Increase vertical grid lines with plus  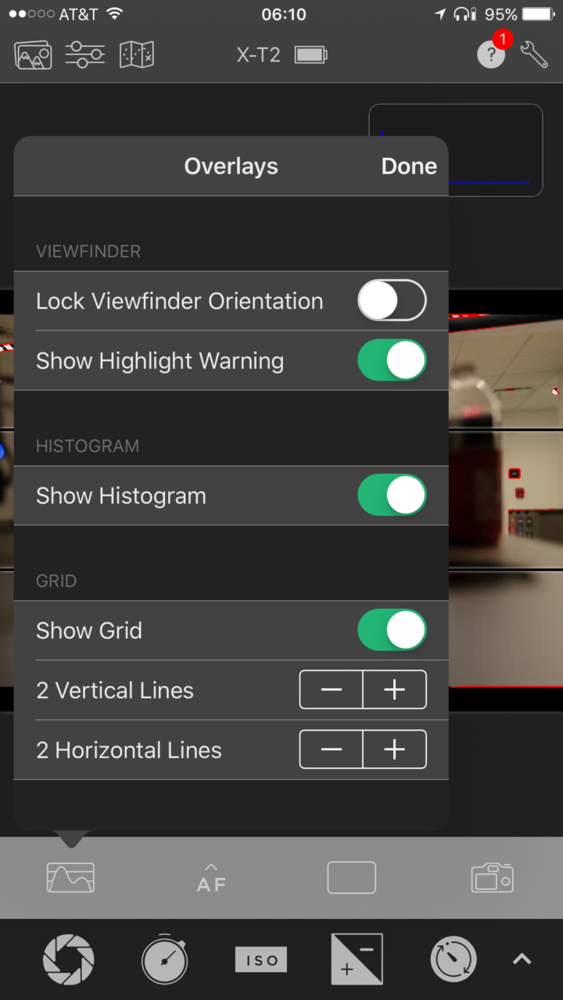(395, 689)
